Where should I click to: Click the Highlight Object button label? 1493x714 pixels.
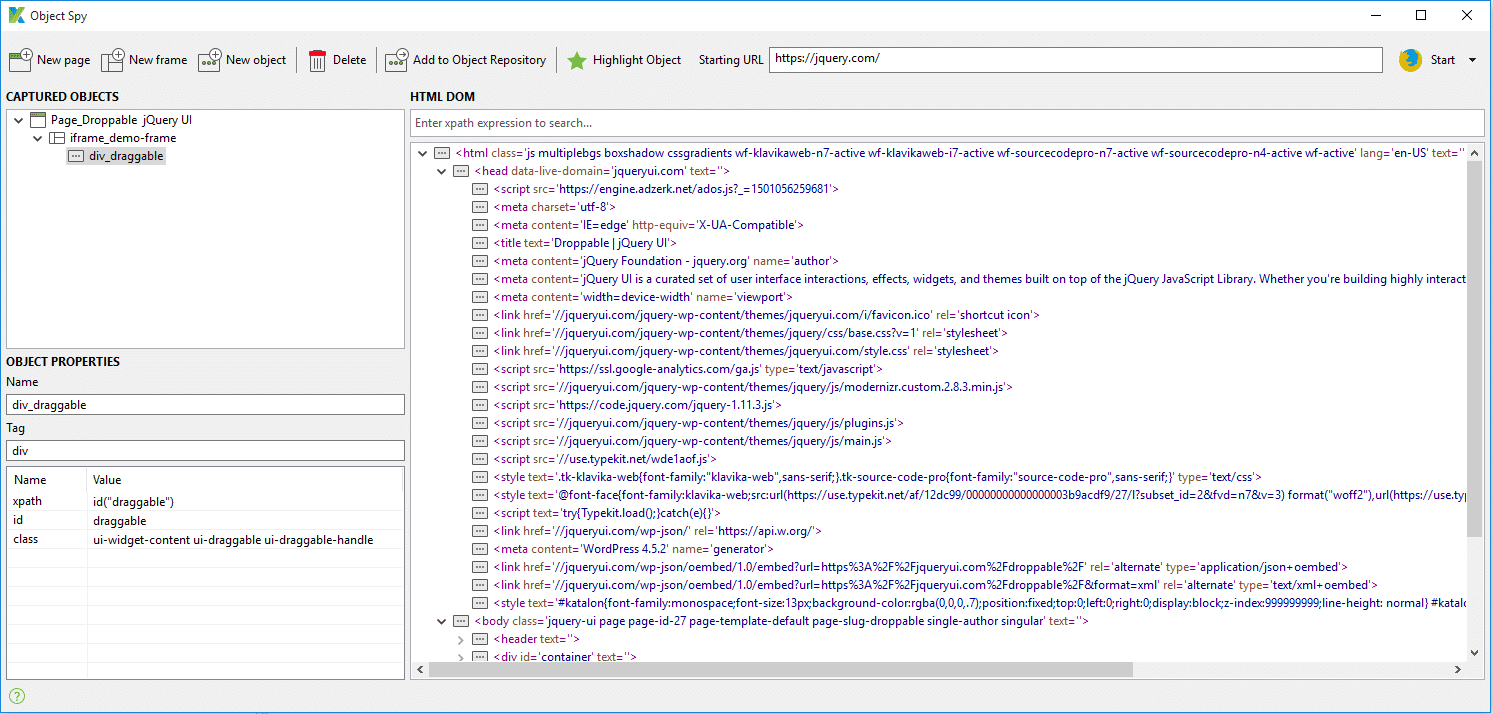coord(637,60)
